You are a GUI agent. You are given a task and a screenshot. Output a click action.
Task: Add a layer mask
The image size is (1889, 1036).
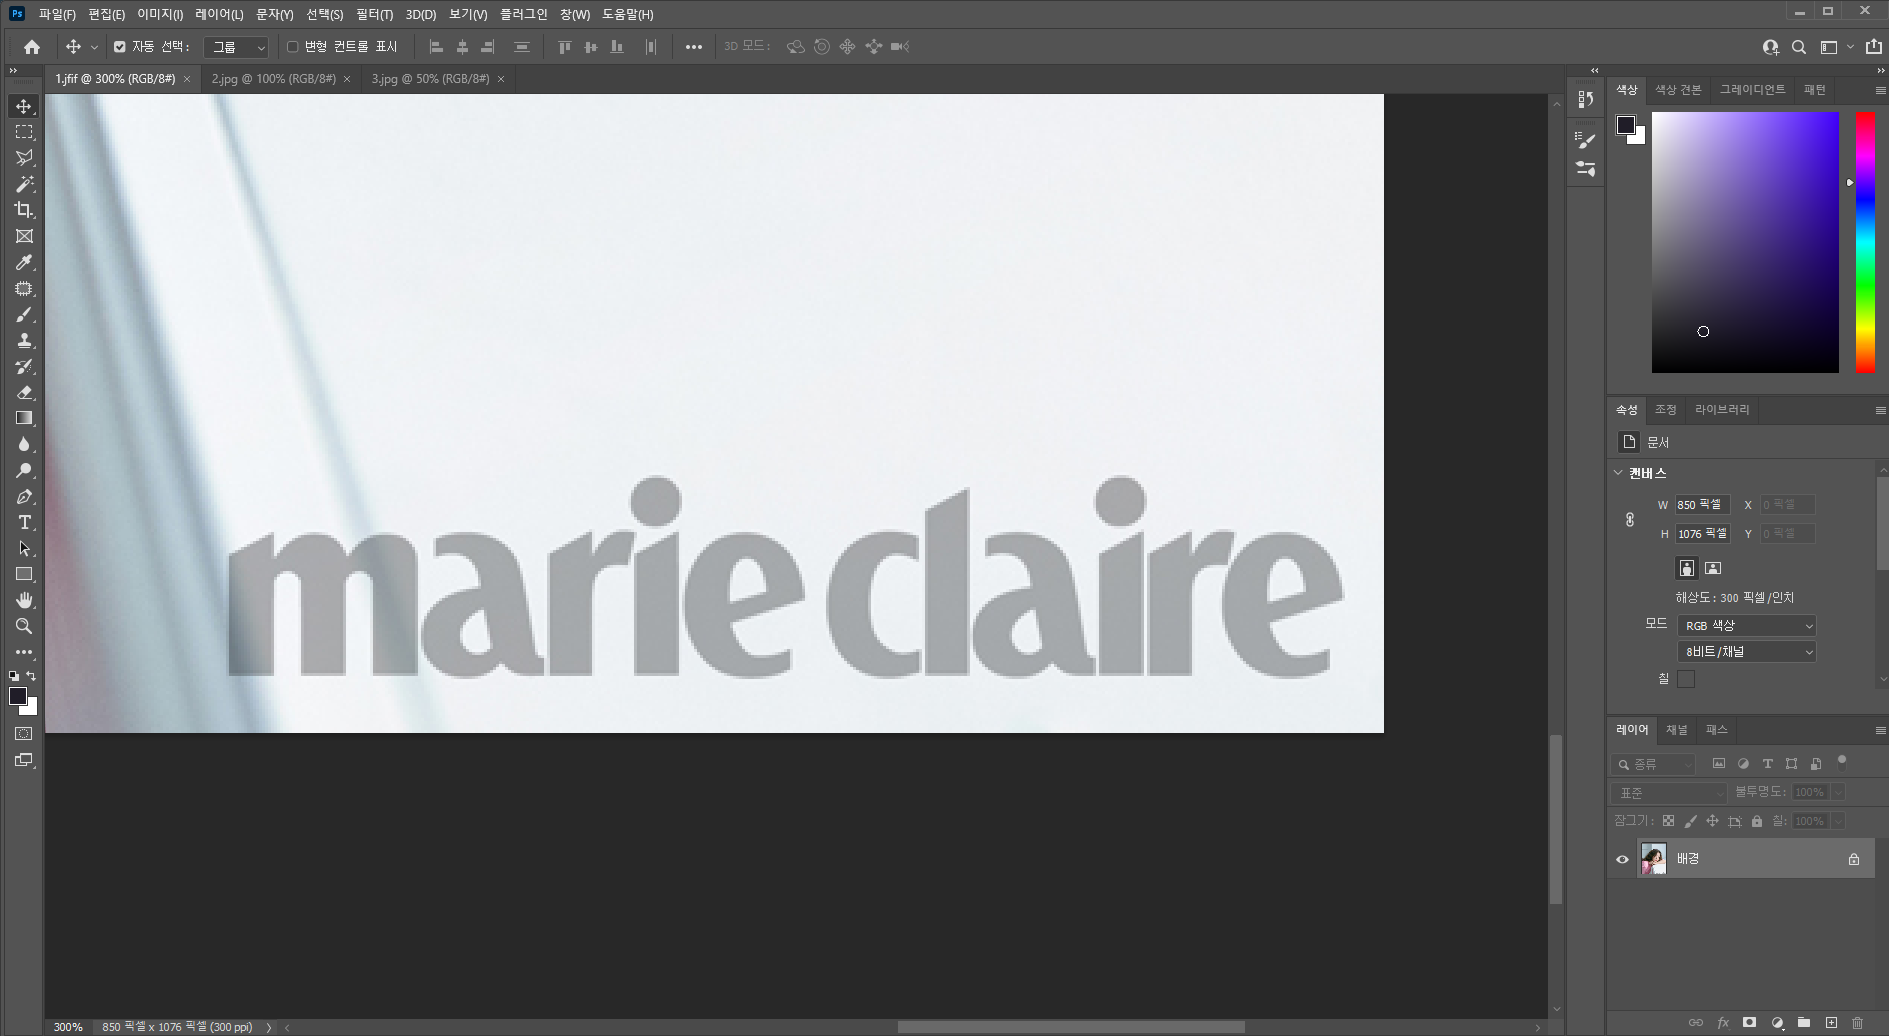pyautogui.click(x=1749, y=1023)
